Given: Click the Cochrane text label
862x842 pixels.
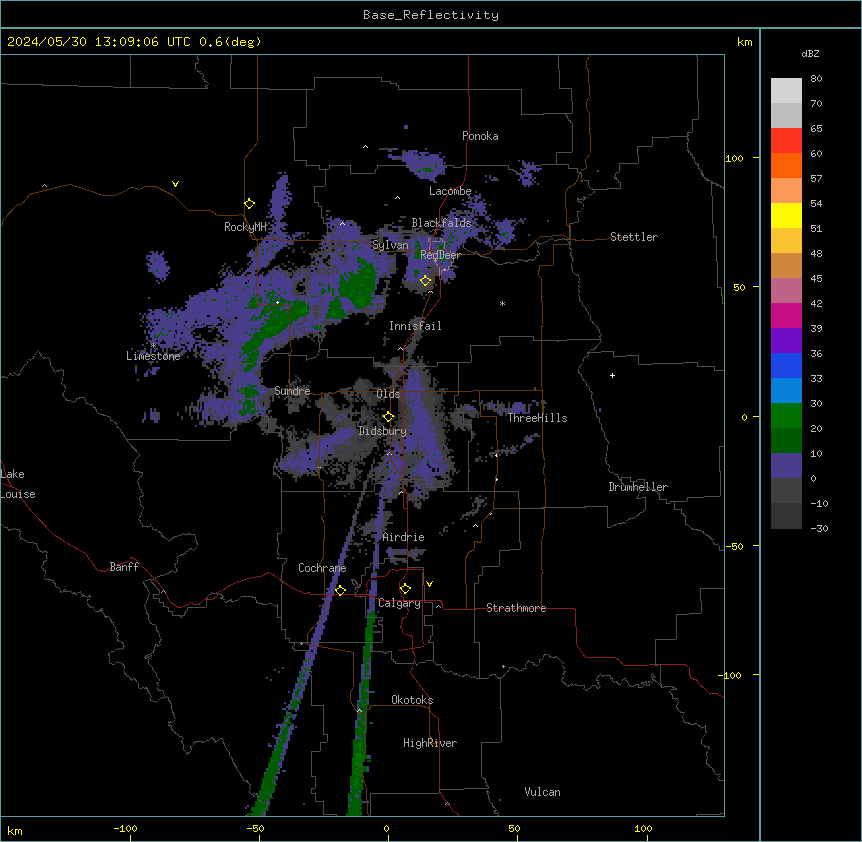Looking at the screenshot, I should (322, 568).
